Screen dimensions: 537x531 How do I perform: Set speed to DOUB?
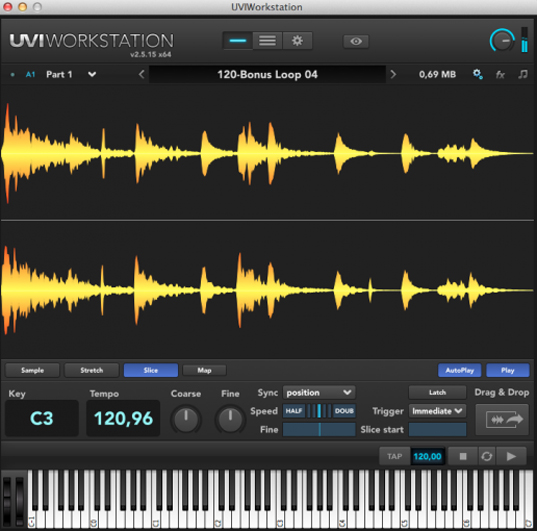point(344,411)
